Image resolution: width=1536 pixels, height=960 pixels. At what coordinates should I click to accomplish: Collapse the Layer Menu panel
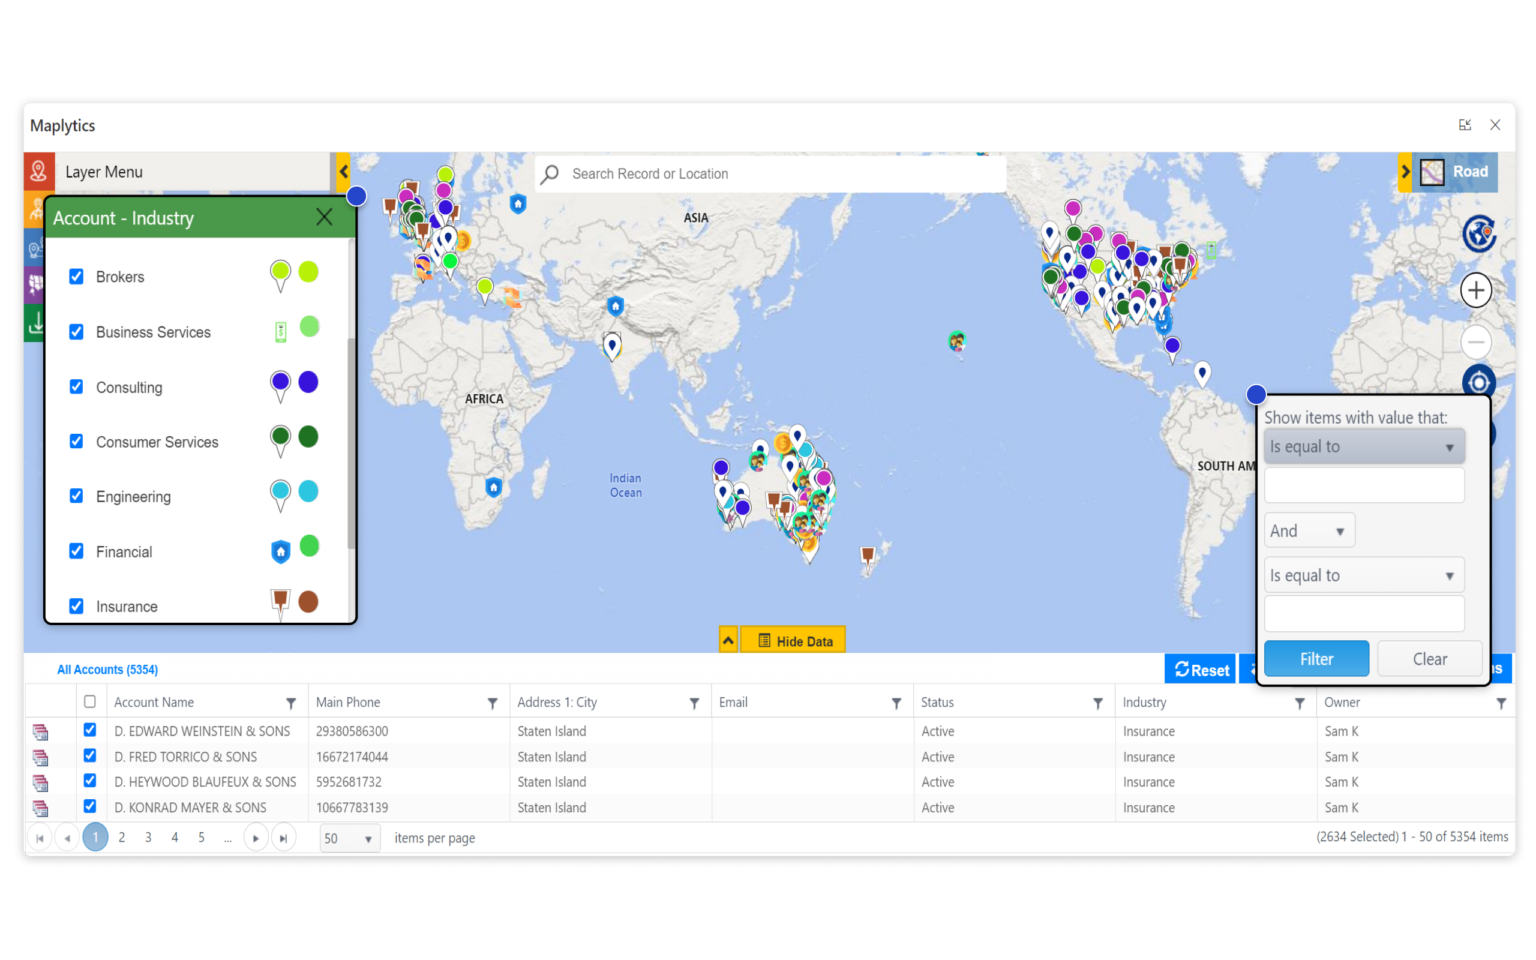[343, 171]
